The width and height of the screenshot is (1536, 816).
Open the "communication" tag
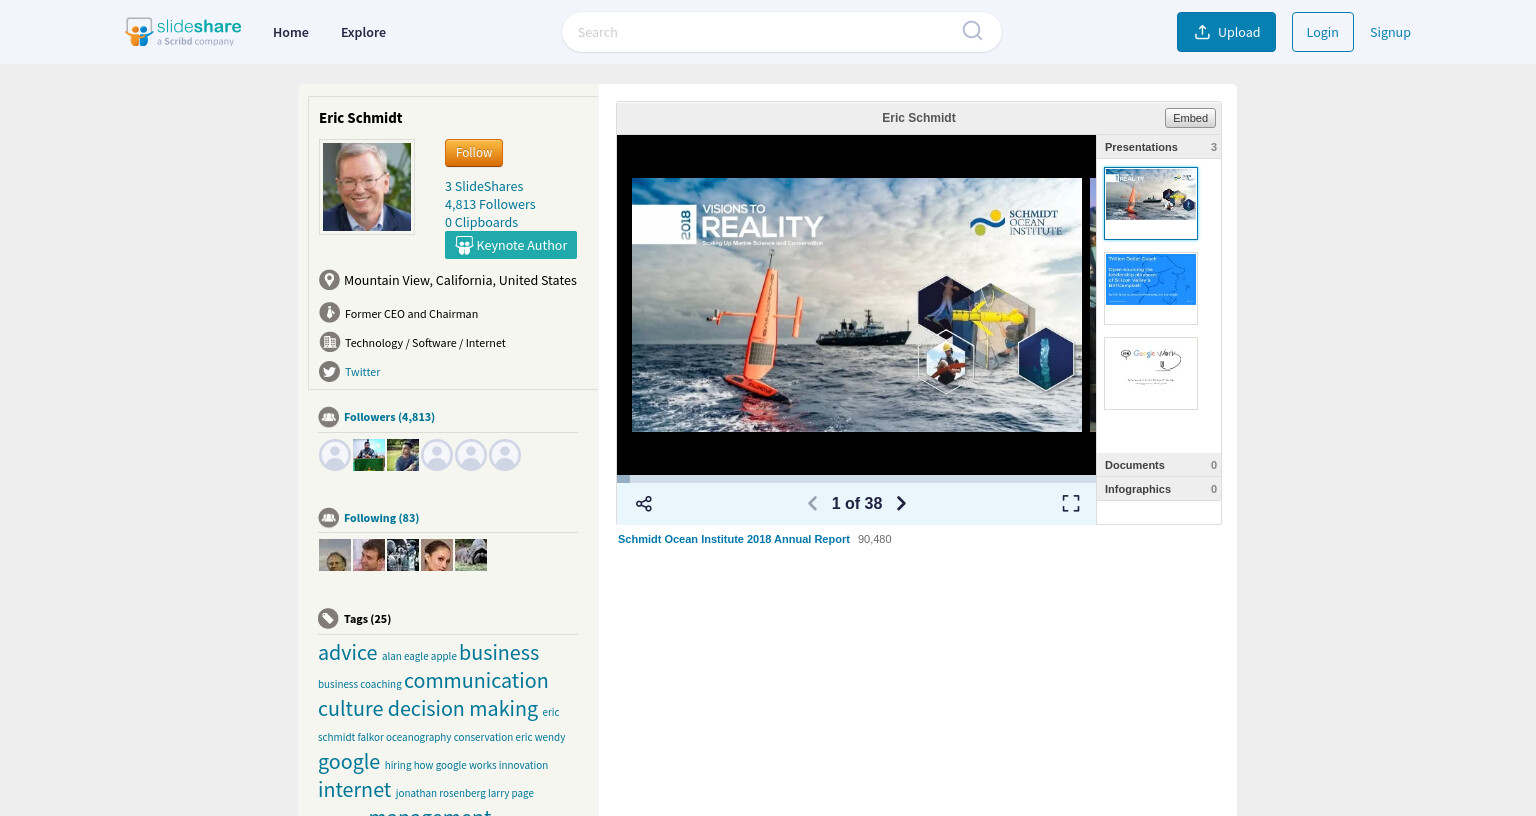click(x=476, y=681)
